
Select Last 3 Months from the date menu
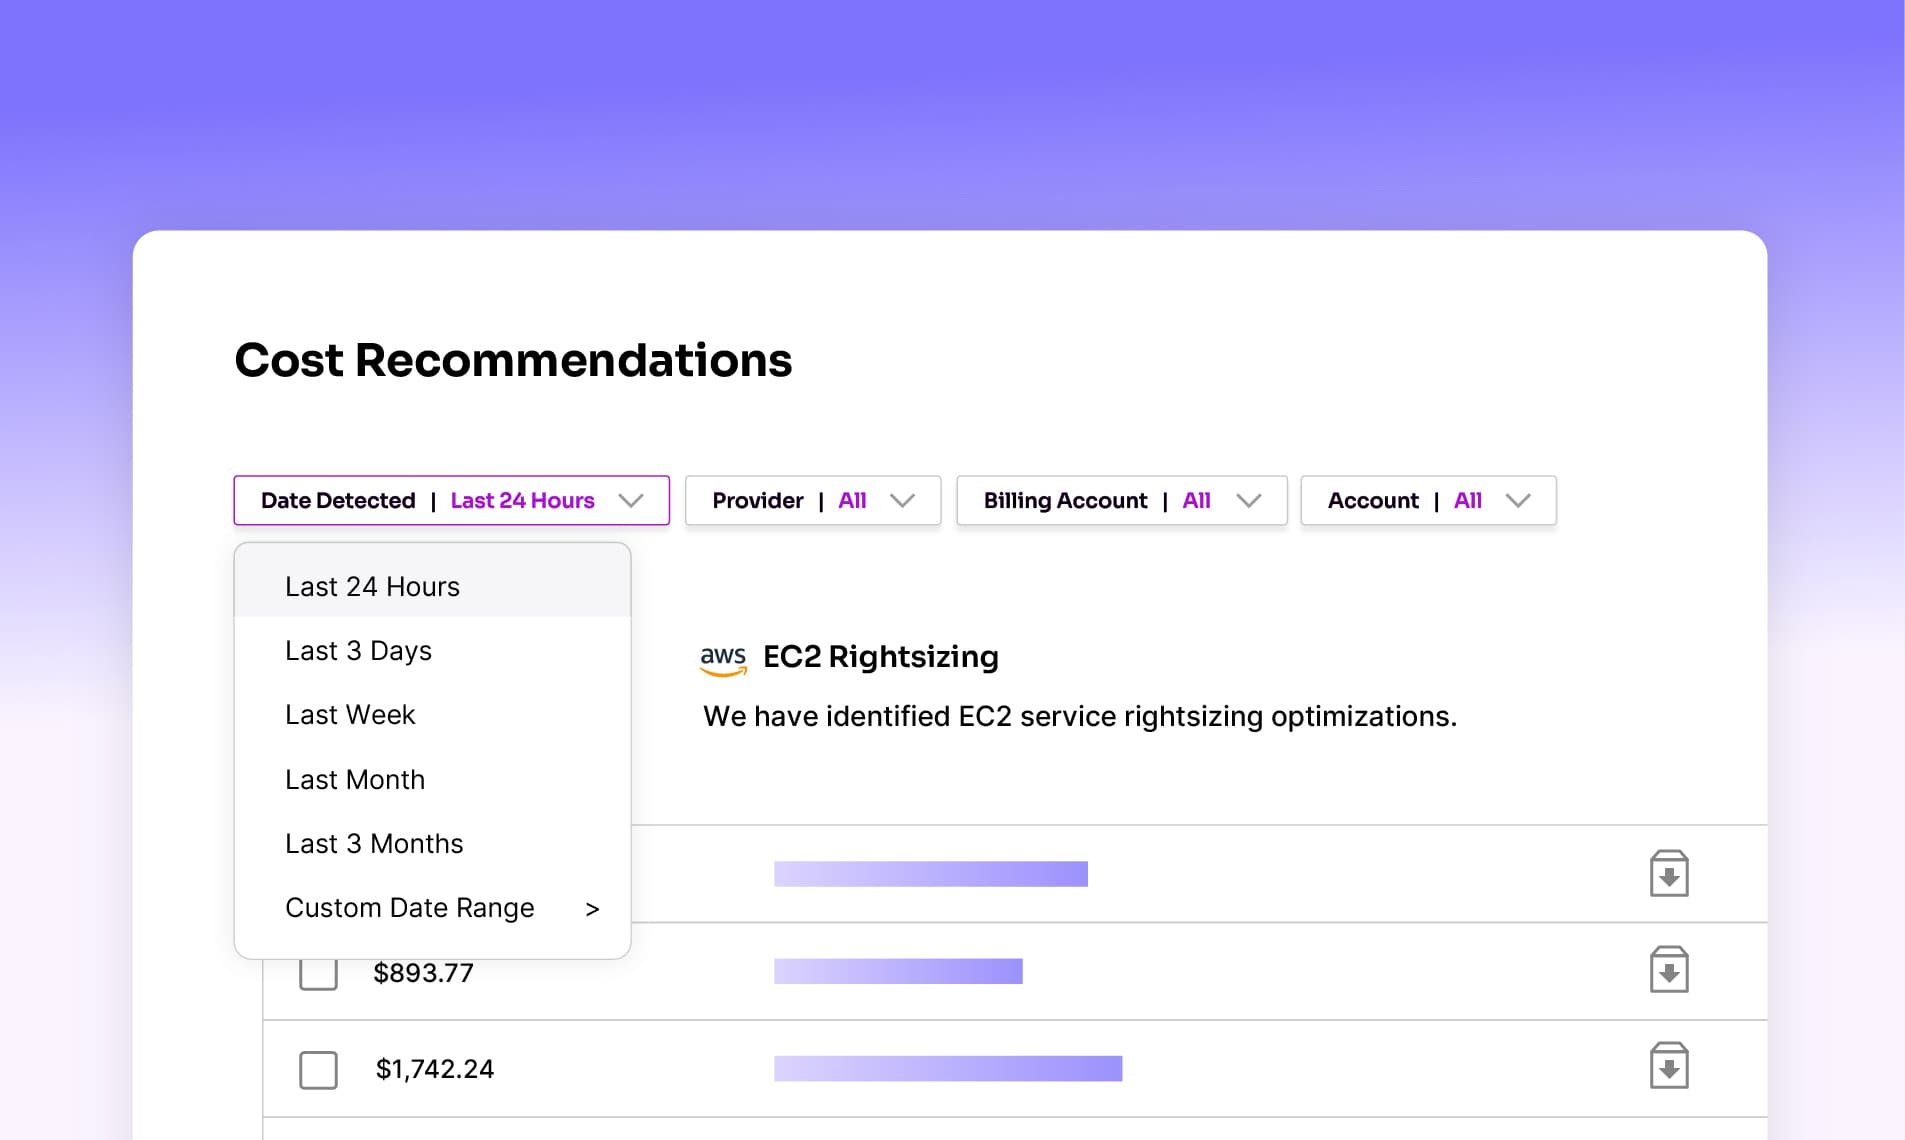point(374,843)
